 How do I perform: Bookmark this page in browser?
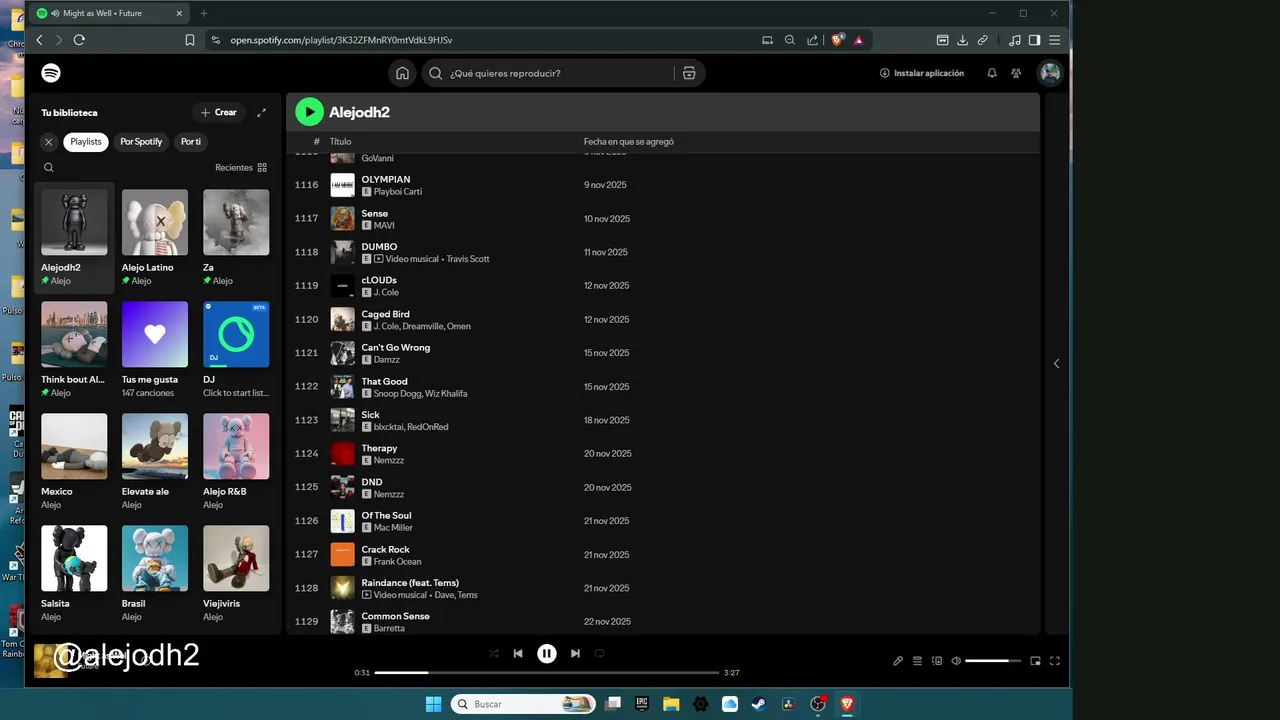click(x=190, y=40)
